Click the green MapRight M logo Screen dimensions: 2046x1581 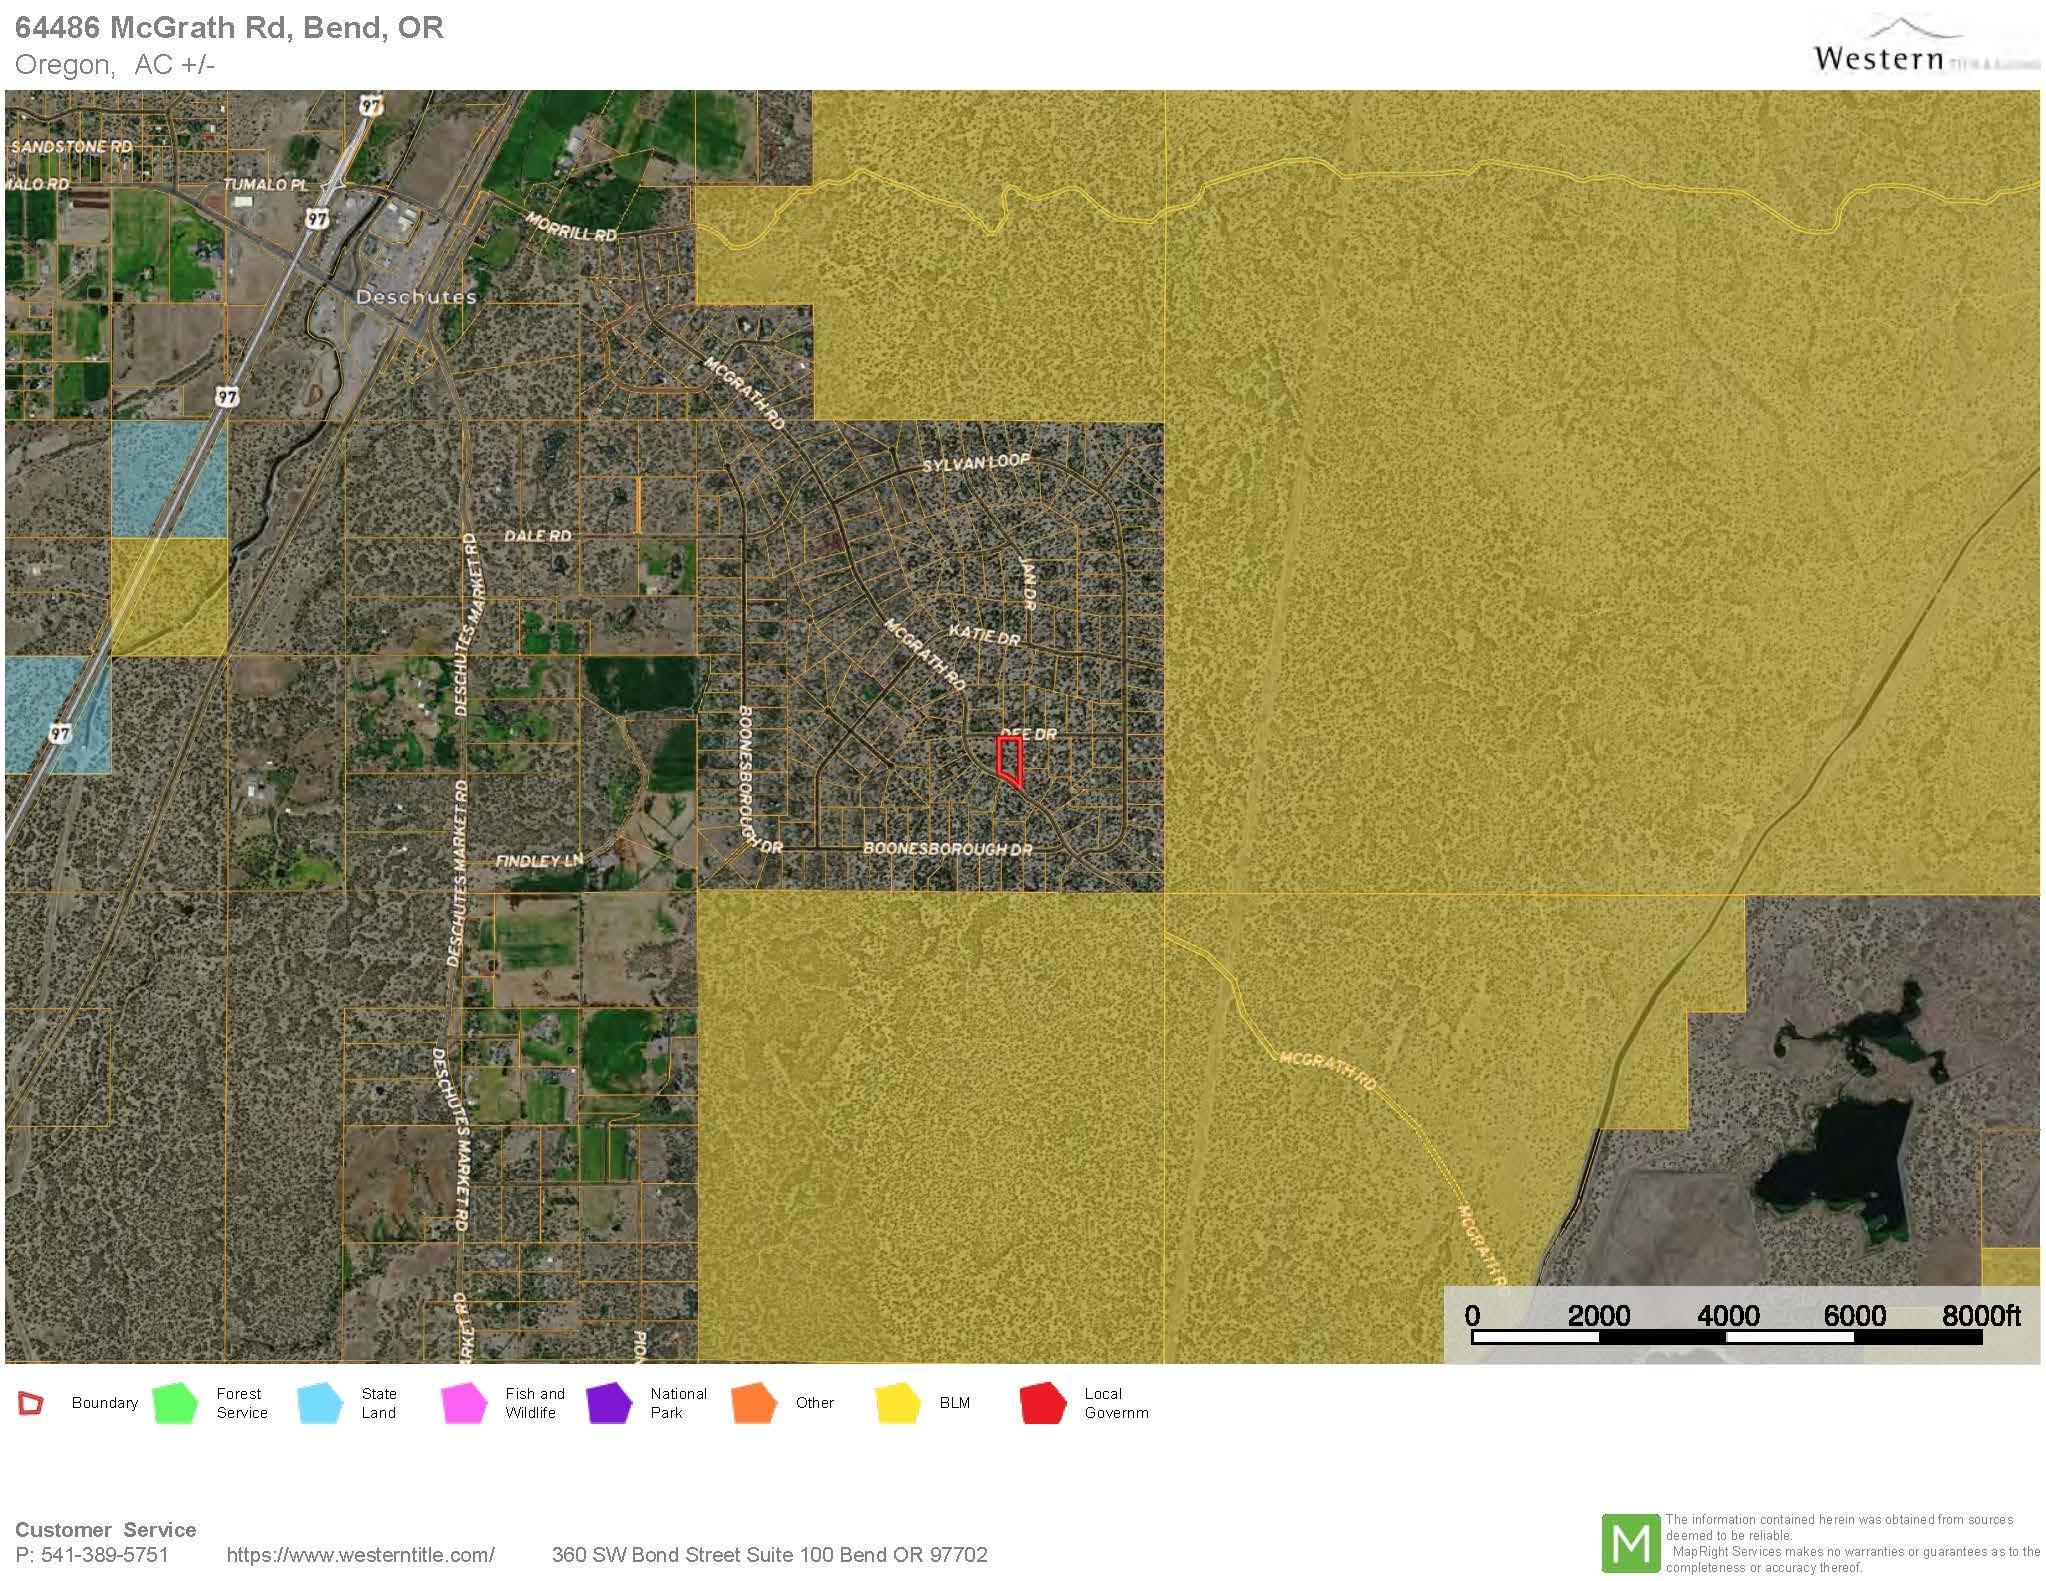[x=1630, y=1544]
